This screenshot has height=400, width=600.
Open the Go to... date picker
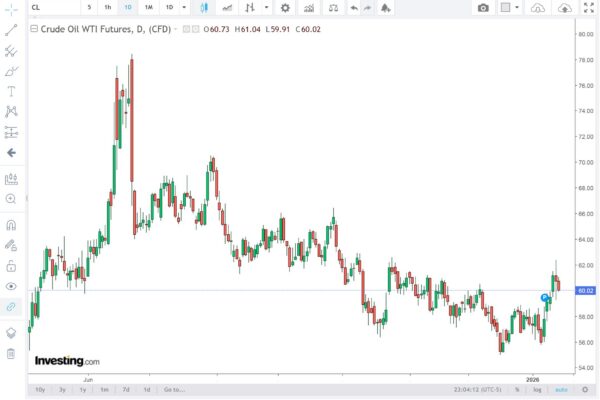click(x=174, y=390)
